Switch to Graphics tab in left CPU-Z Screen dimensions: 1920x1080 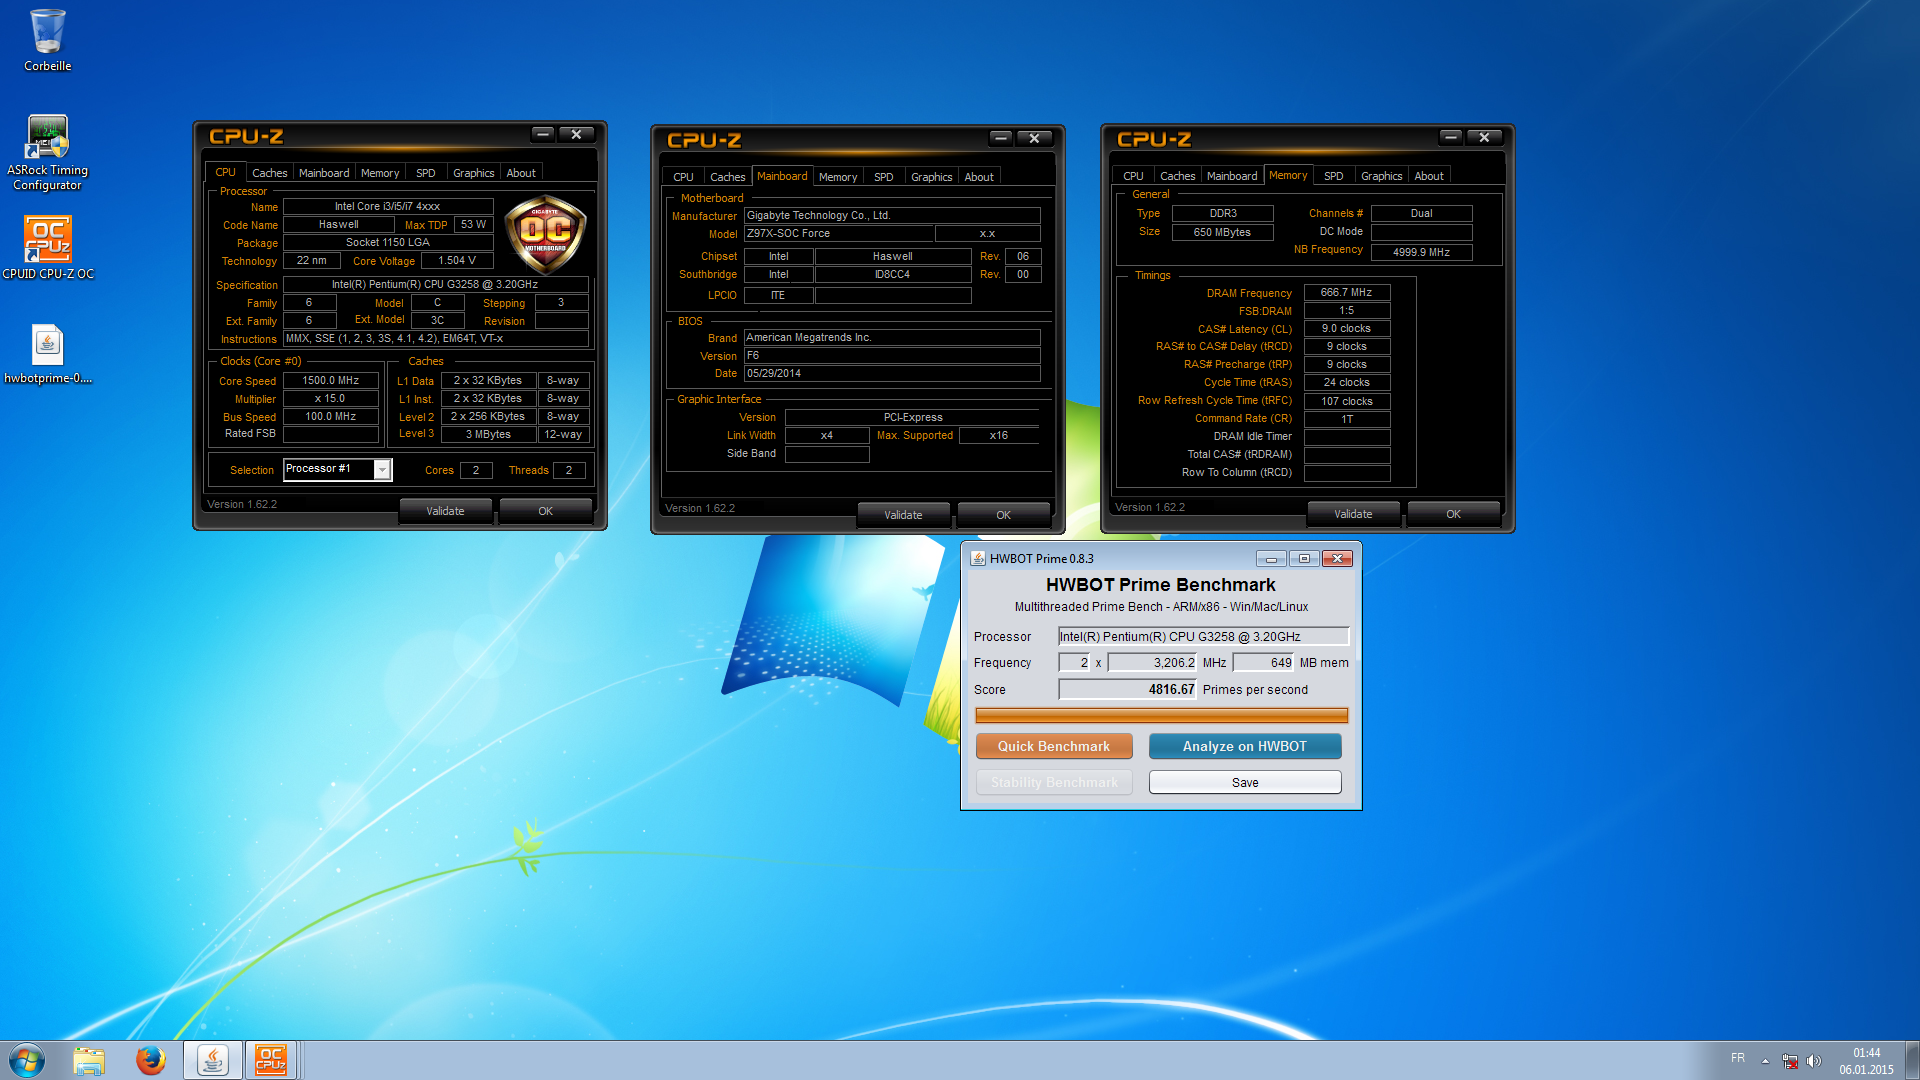[x=474, y=173]
